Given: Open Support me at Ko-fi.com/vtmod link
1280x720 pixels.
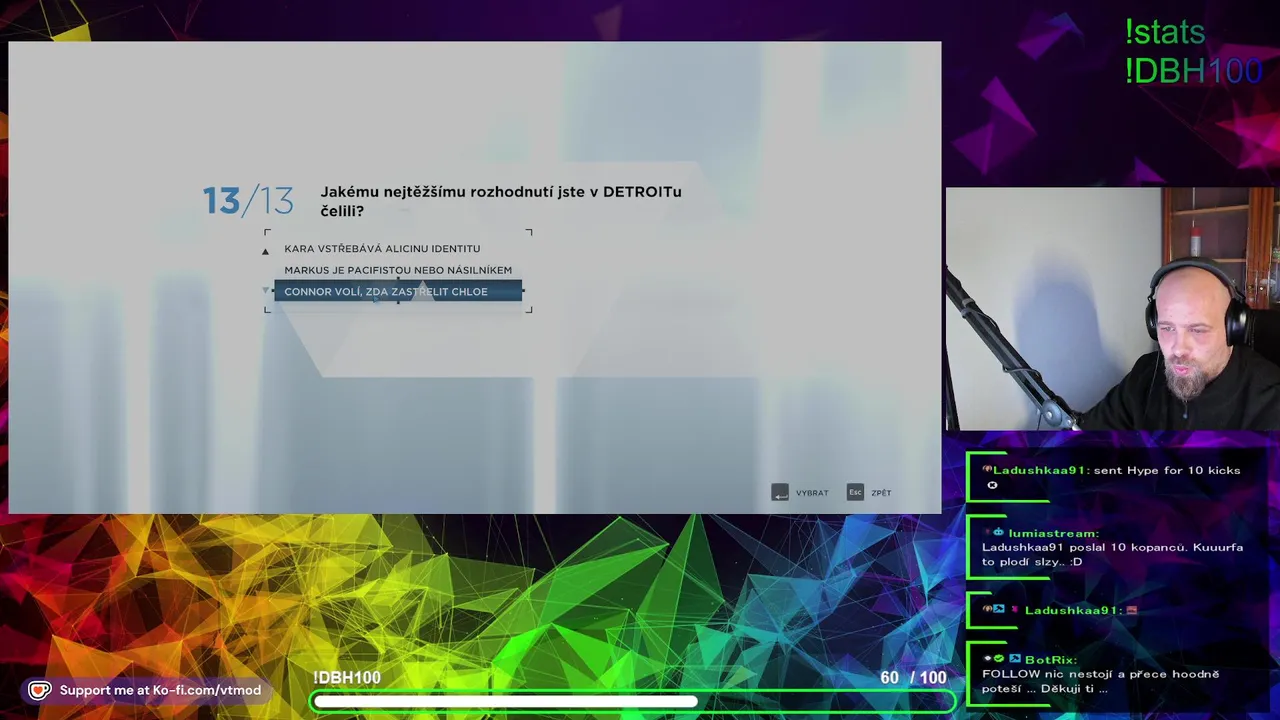Looking at the screenshot, I should [160, 690].
